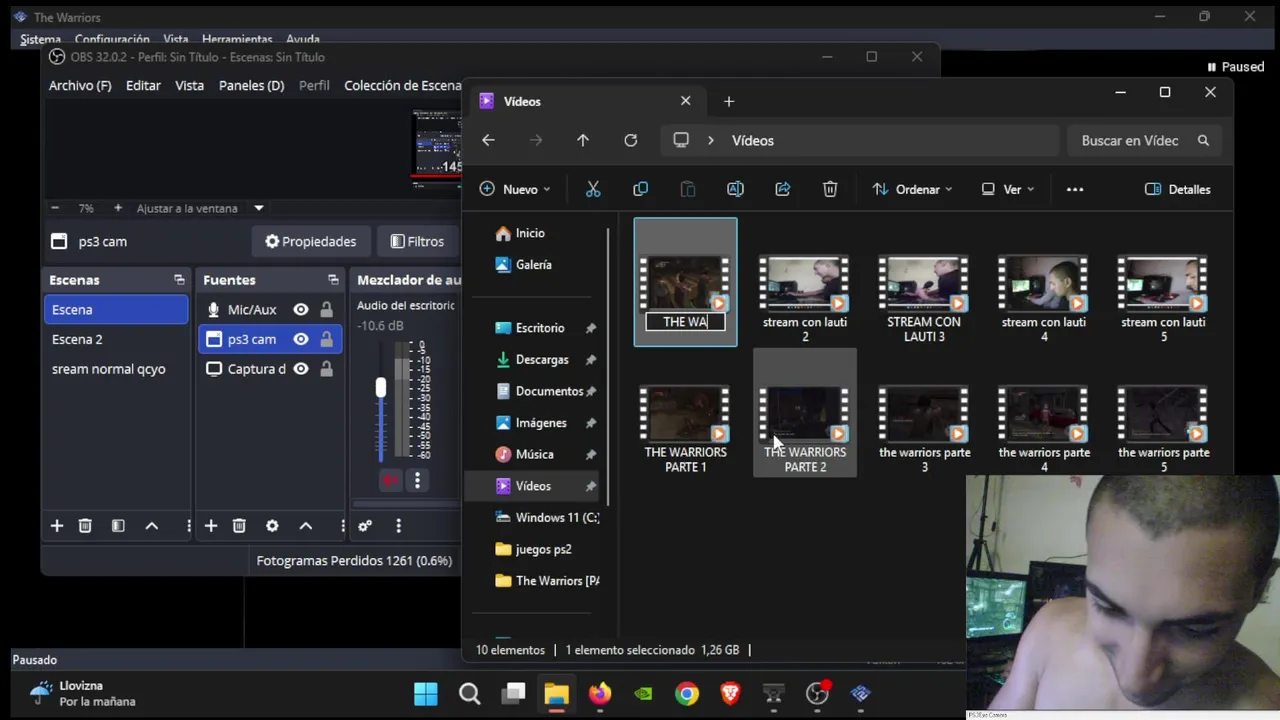Open Escritorio in Explorer sidebar
This screenshot has width=1280, height=720.
tap(540, 328)
